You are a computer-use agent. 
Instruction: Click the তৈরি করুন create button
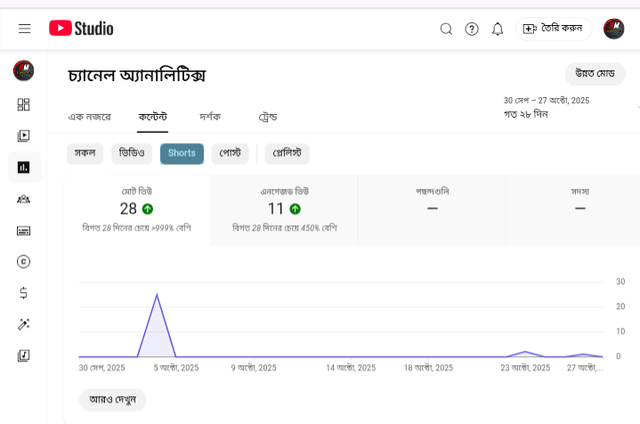pos(554,29)
